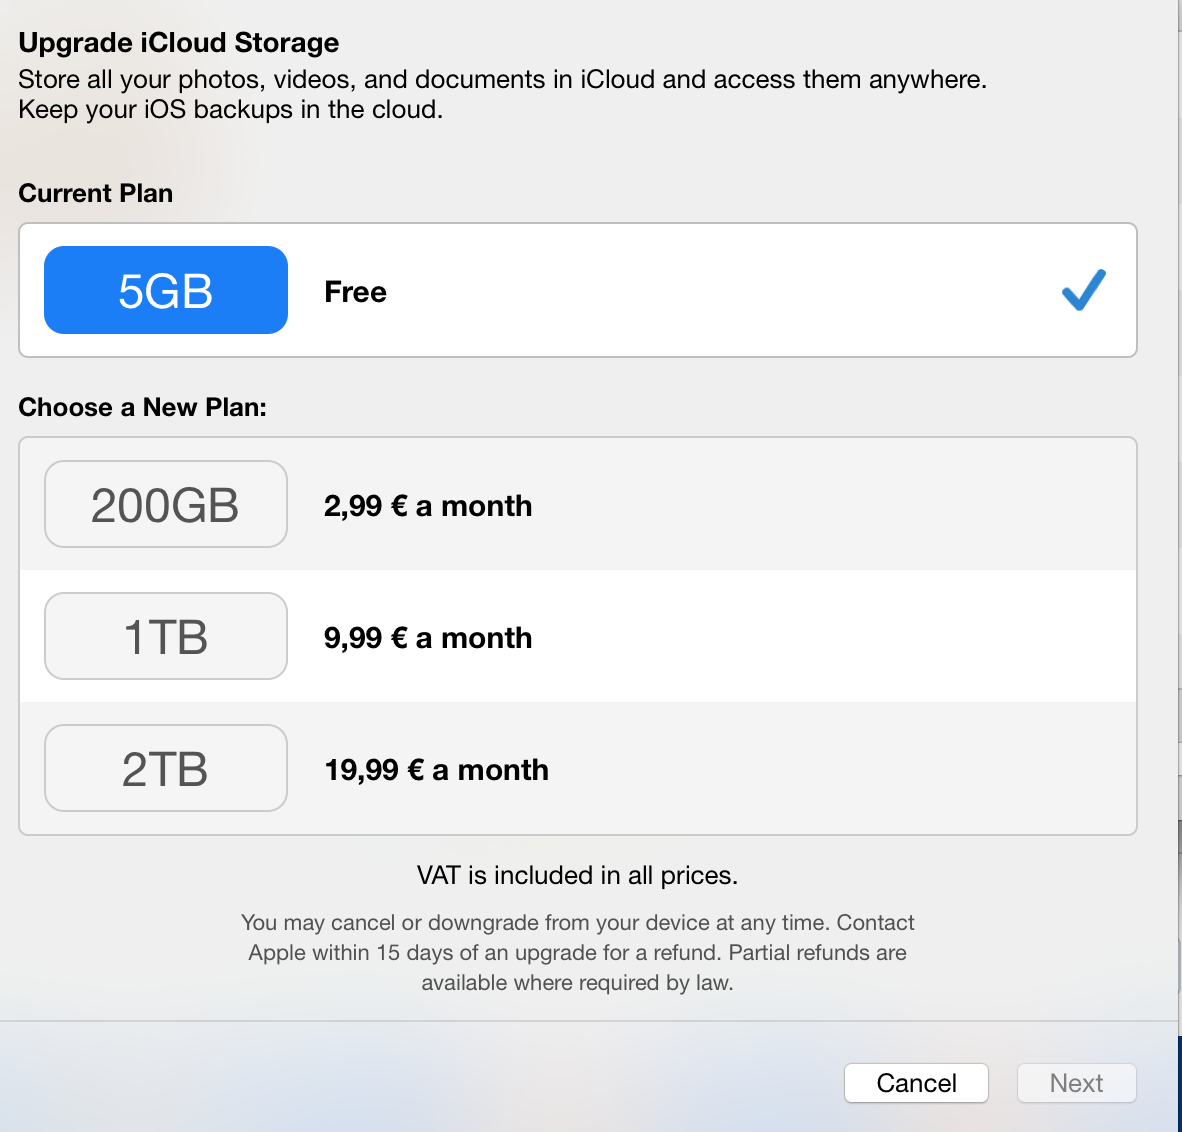This screenshot has width=1182, height=1132.
Task: Select the current 5GB plan button
Action: pyautogui.click(x=166, y=290)
